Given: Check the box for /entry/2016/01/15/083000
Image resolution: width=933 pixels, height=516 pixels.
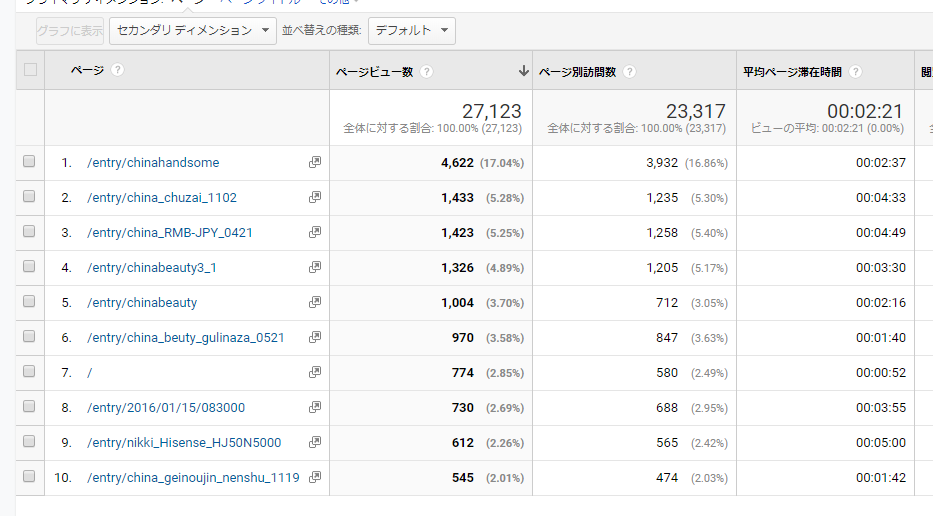Looking at the screenshot, I should pyautogui.click(x=29, y=406).
